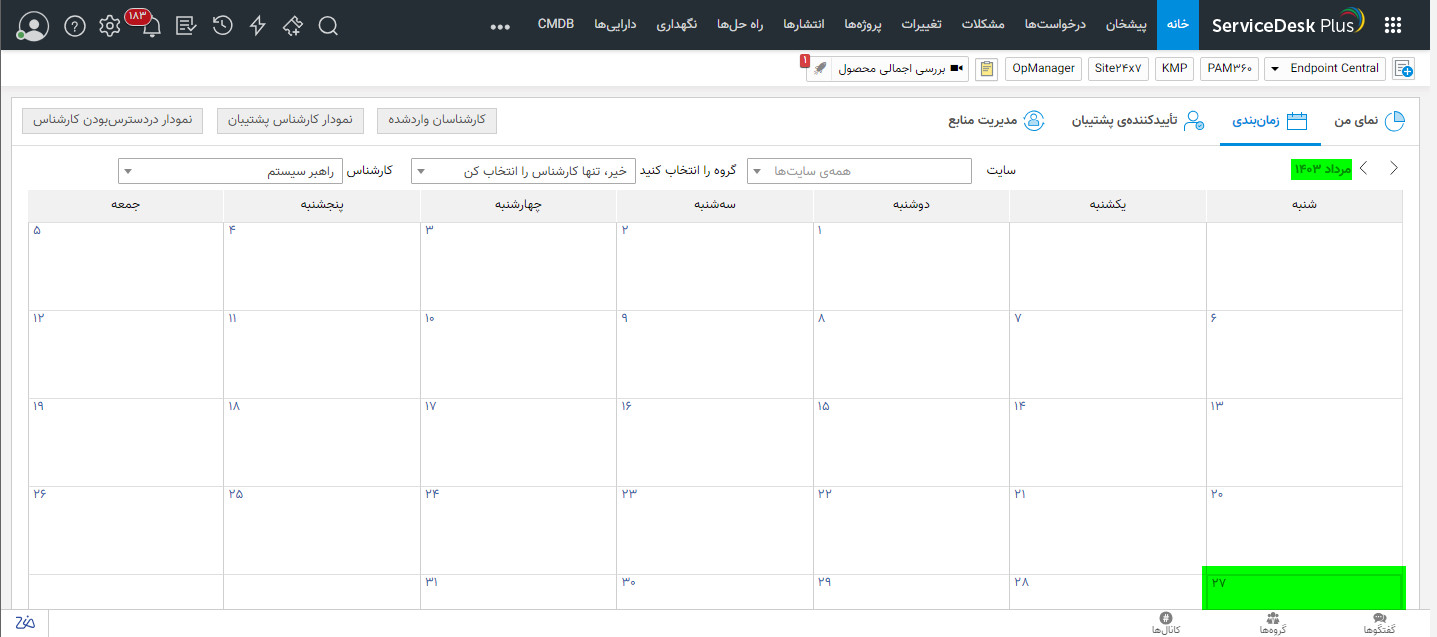Open the quick actions lightning icon
The image size is (1437, 637).
click(x=257, y=26)
